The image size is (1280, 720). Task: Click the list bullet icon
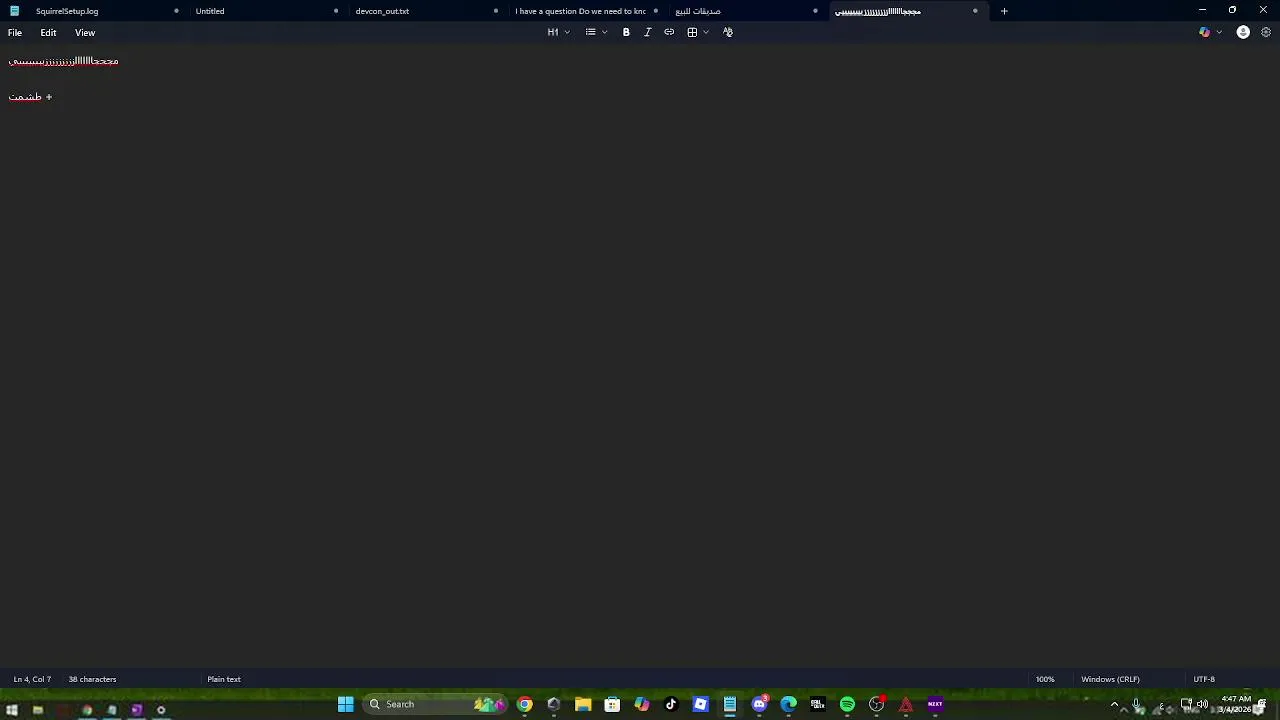590,32
